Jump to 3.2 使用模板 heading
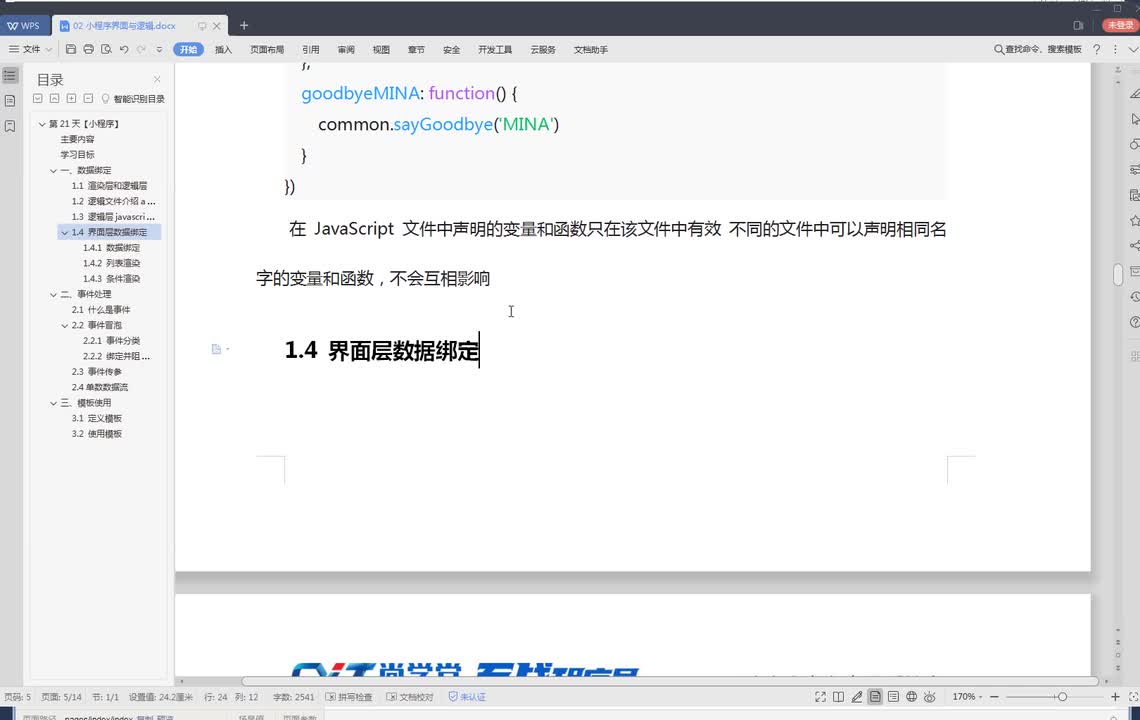This screenshot has height=720, width=1140. pos(97,433)
